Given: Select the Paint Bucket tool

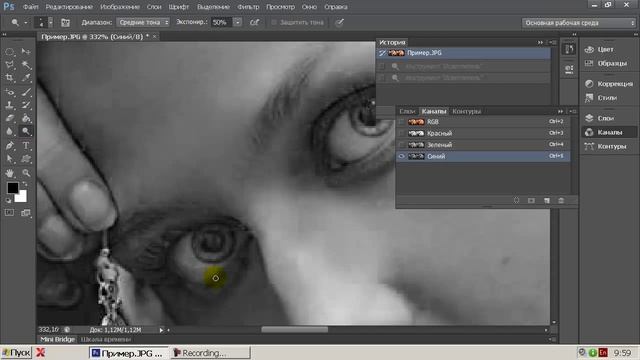Looking at the screenshot, I should (x=26, y=118).
